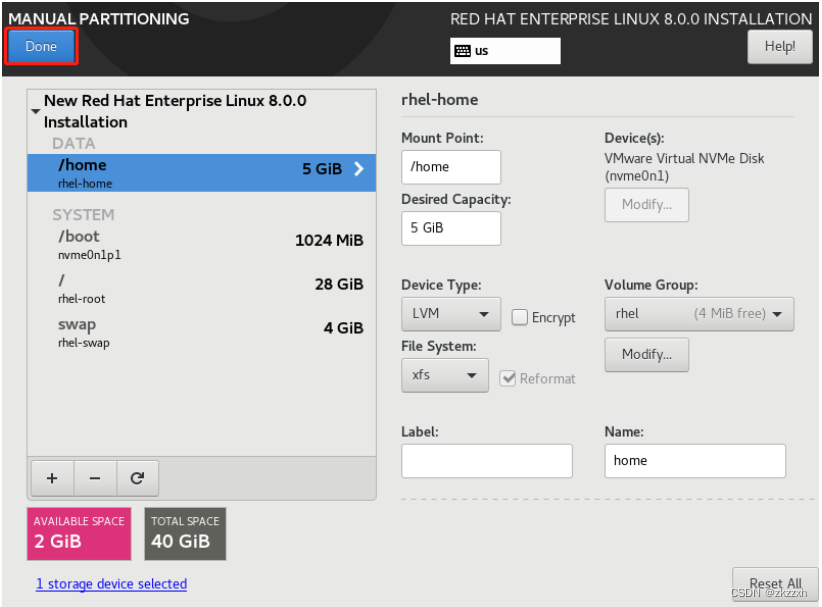Click the Done button
This screenshot has width=822, height=607.
[x=41, y=46]
